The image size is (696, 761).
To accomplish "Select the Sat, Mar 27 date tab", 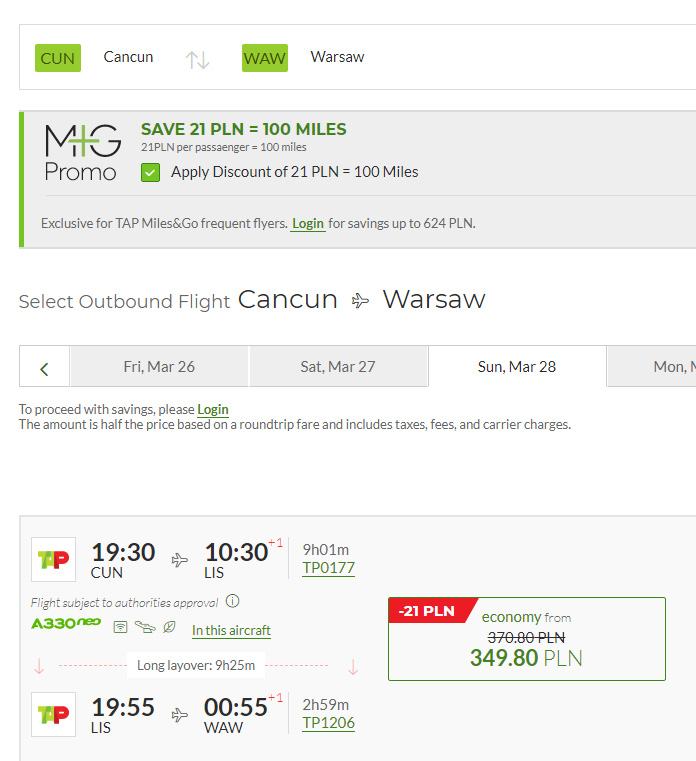I will click(338, 366).
